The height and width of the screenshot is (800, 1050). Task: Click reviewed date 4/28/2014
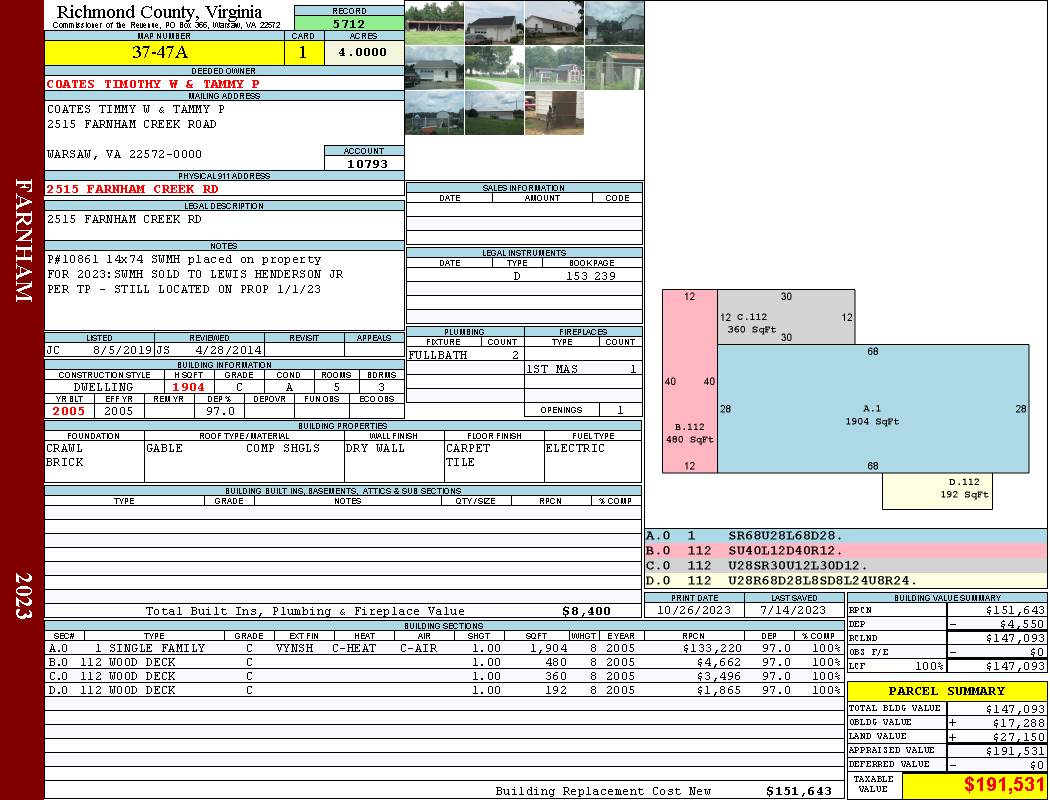tap(228, 349)
